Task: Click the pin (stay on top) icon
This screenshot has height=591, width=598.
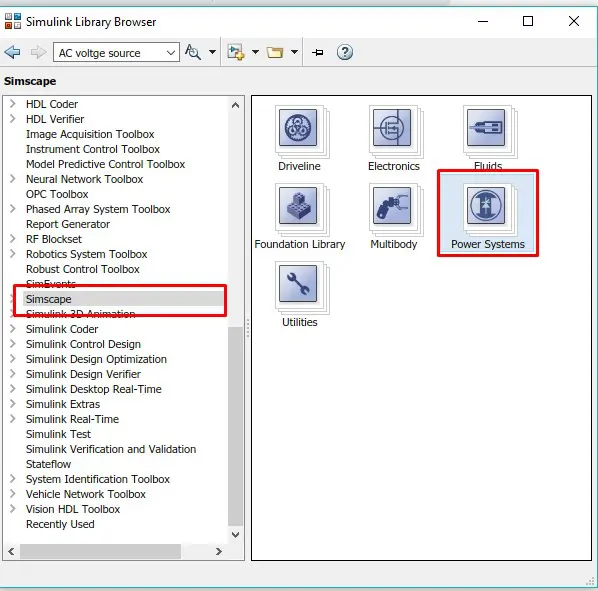Action: (x=317, y=52)
